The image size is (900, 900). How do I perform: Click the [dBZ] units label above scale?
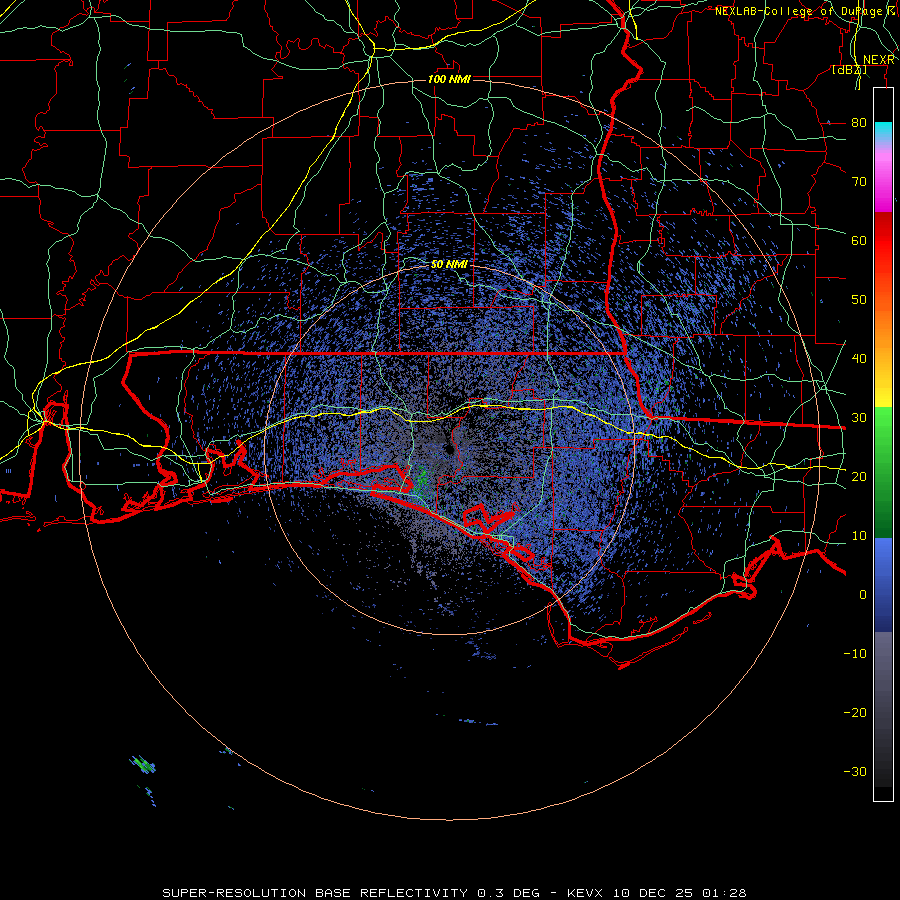click(849, 70)
